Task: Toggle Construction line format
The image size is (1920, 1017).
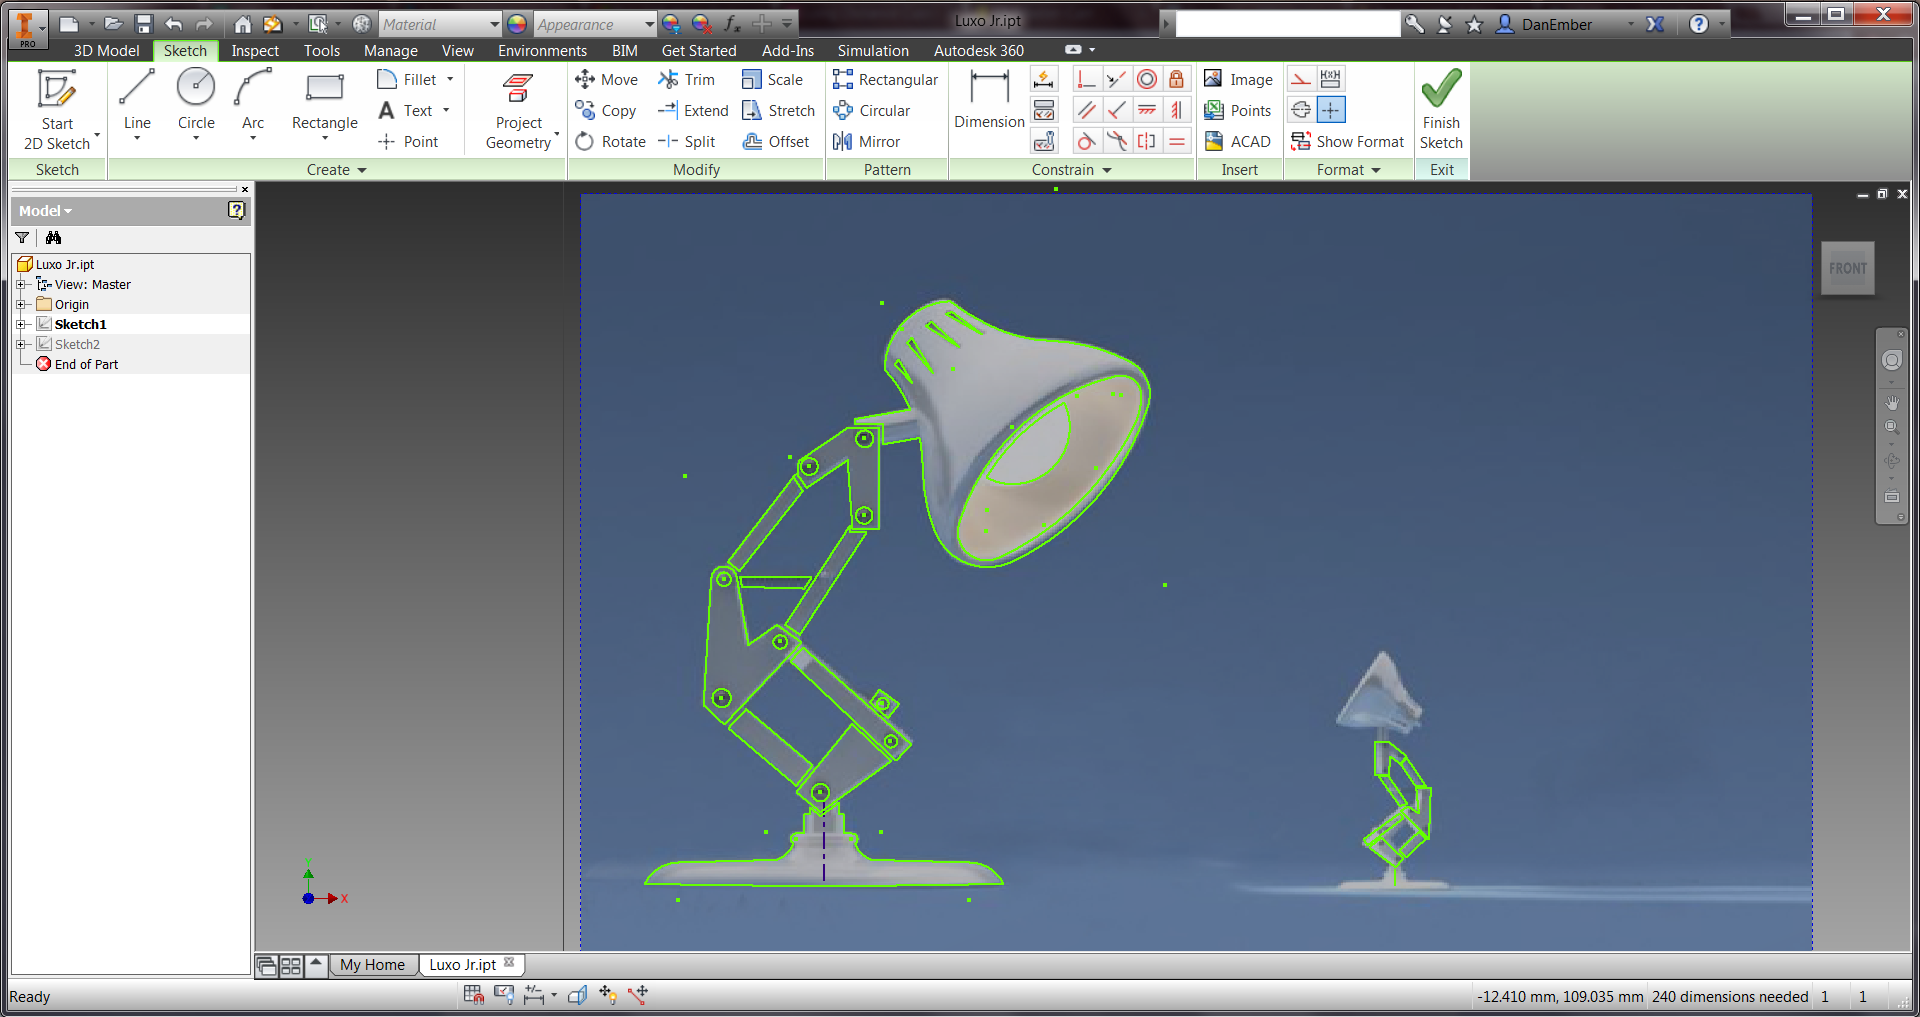Action: (1301, 79)
